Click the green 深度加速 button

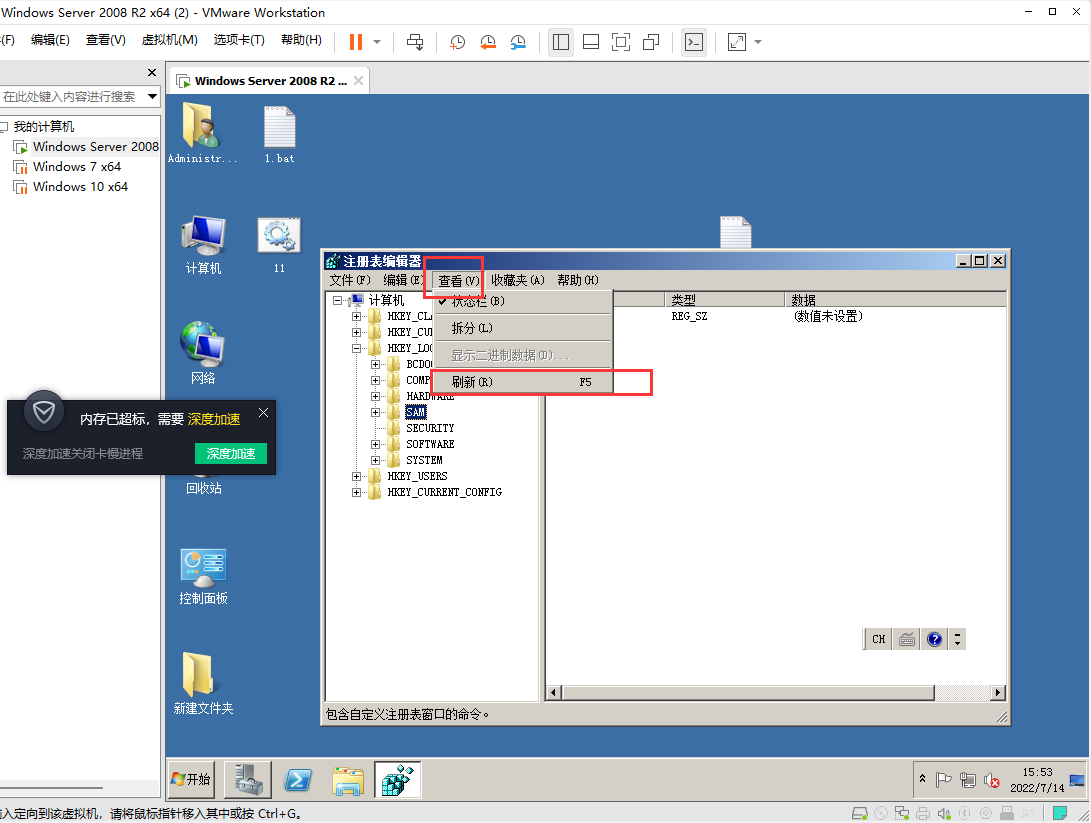tap(230, 454)
